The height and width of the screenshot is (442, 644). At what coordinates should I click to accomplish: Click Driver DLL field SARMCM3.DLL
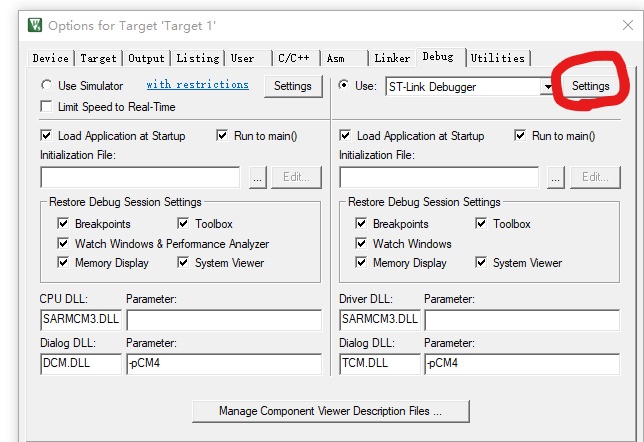pyautogui.click(x=380, y=320)
